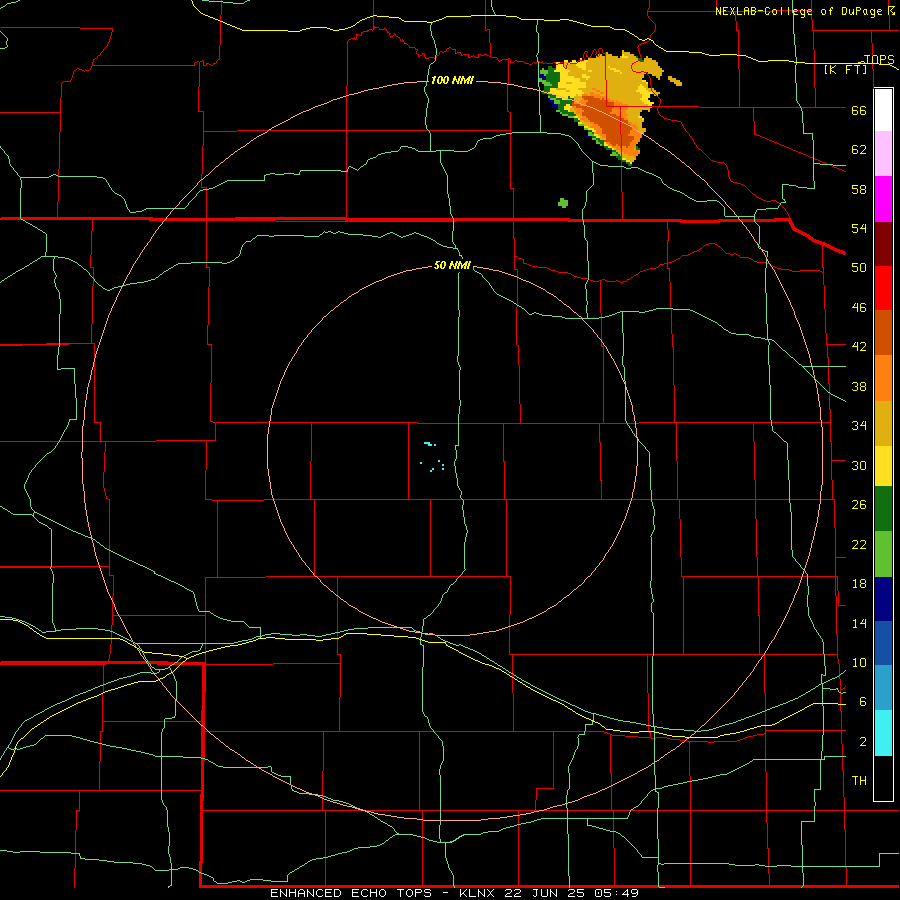
Task: Click the orange 38-42 kft legend swatch
Action: (883, 378)
